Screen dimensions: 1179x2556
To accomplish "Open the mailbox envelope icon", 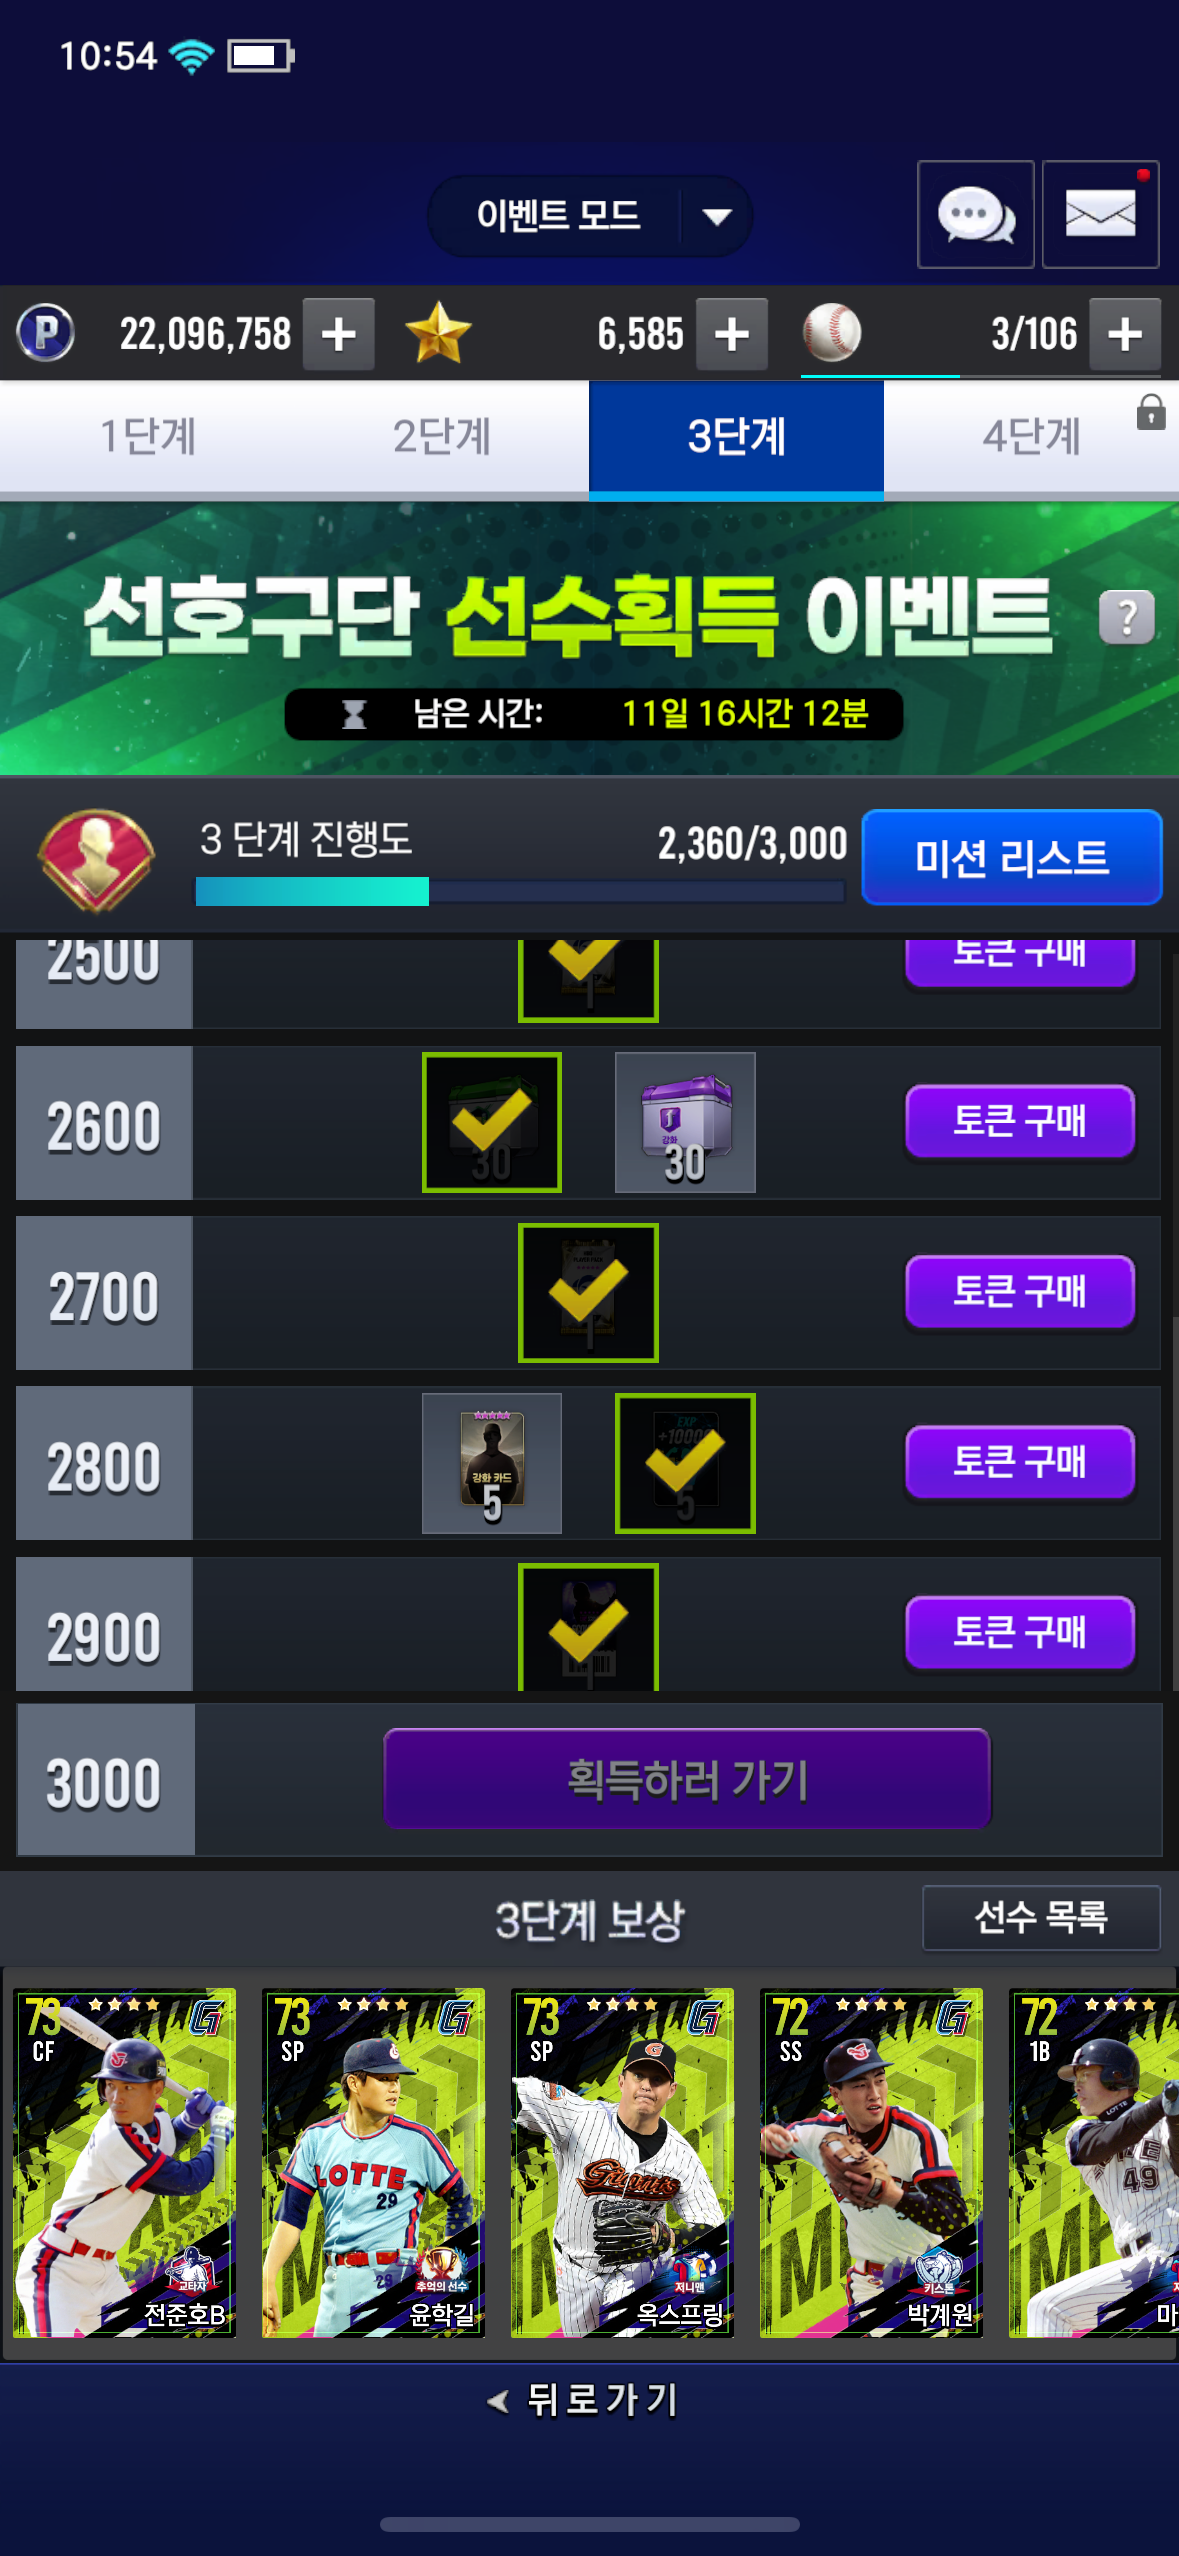I will [x=1100, y=214].
